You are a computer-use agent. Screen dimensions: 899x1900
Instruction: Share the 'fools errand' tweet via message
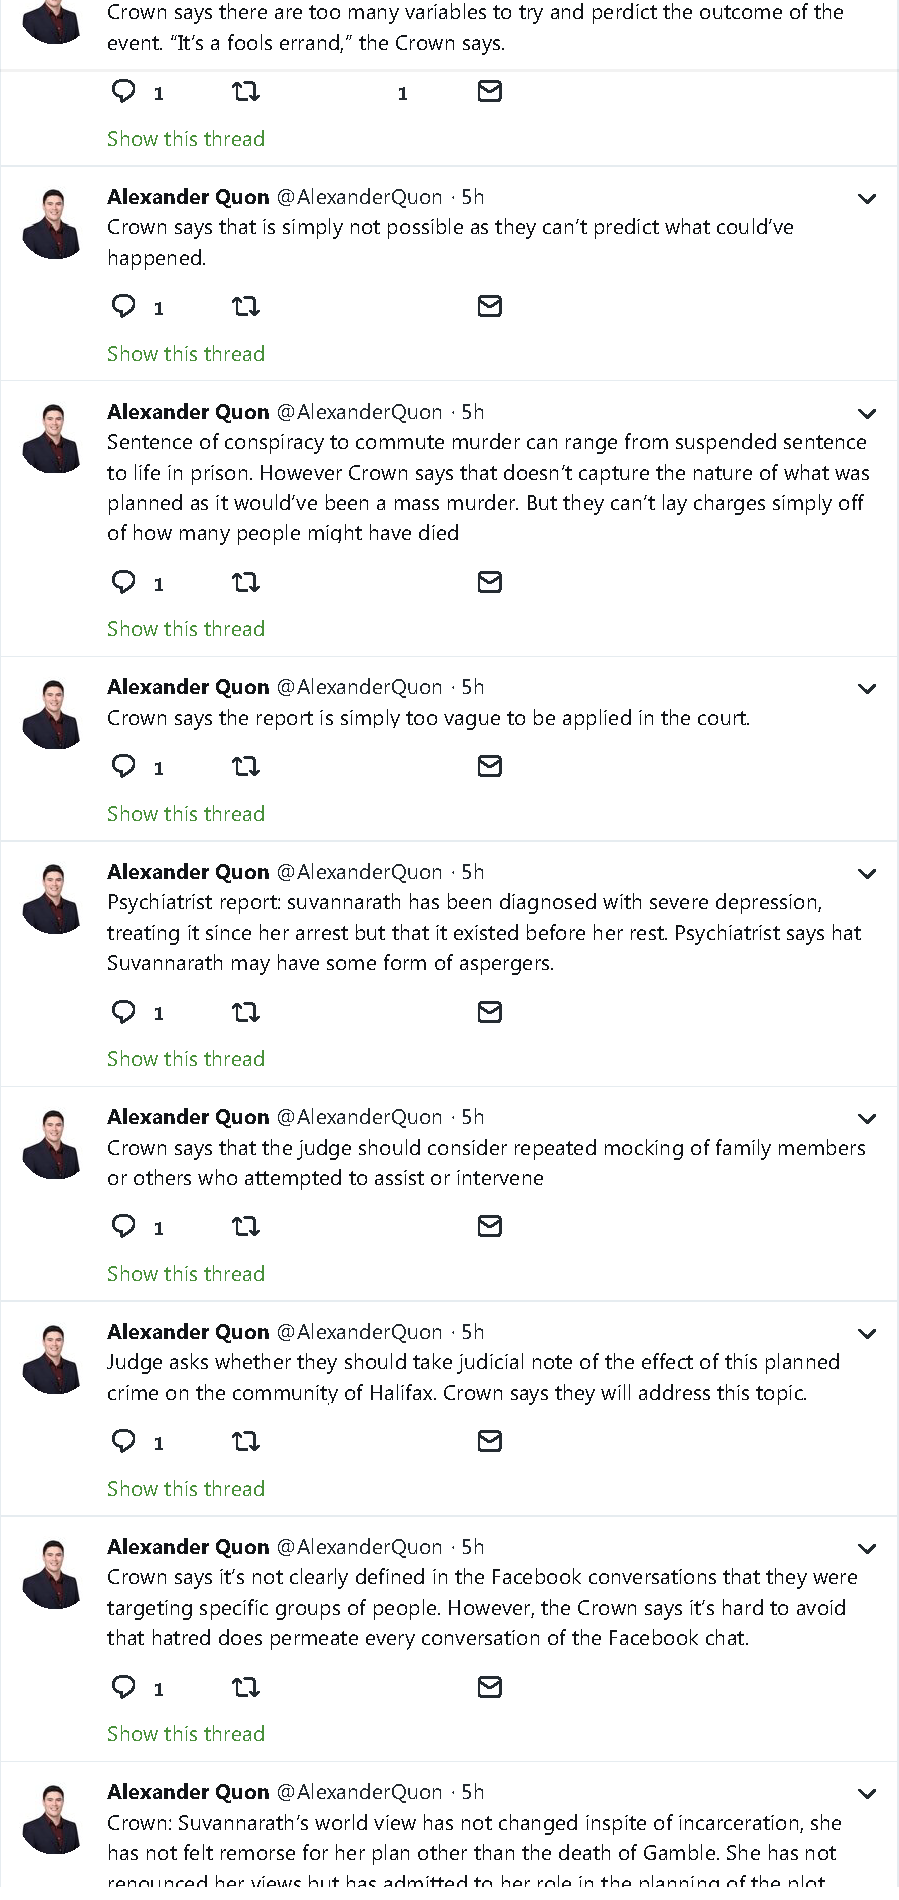(489, 92)
